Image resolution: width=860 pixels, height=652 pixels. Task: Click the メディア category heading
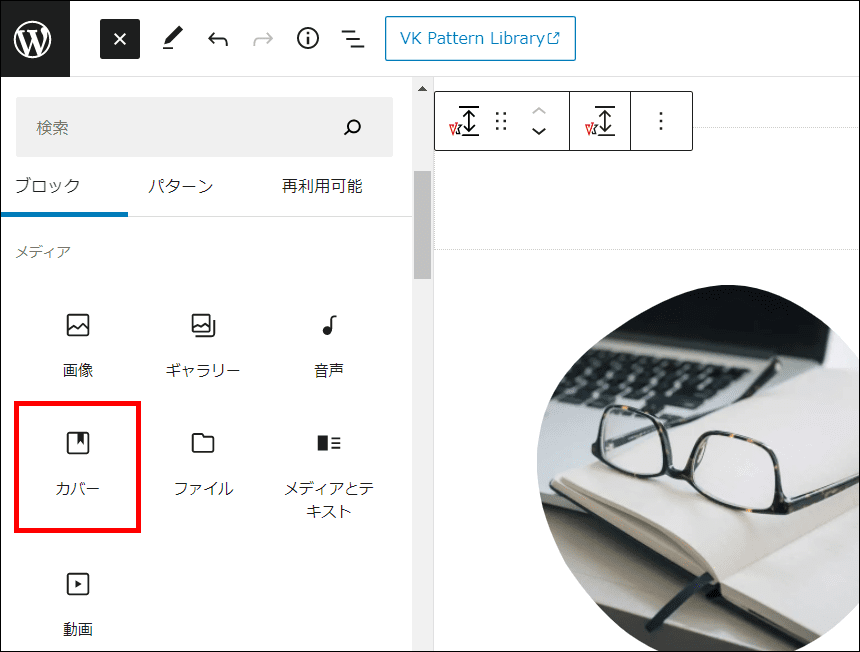43,252
